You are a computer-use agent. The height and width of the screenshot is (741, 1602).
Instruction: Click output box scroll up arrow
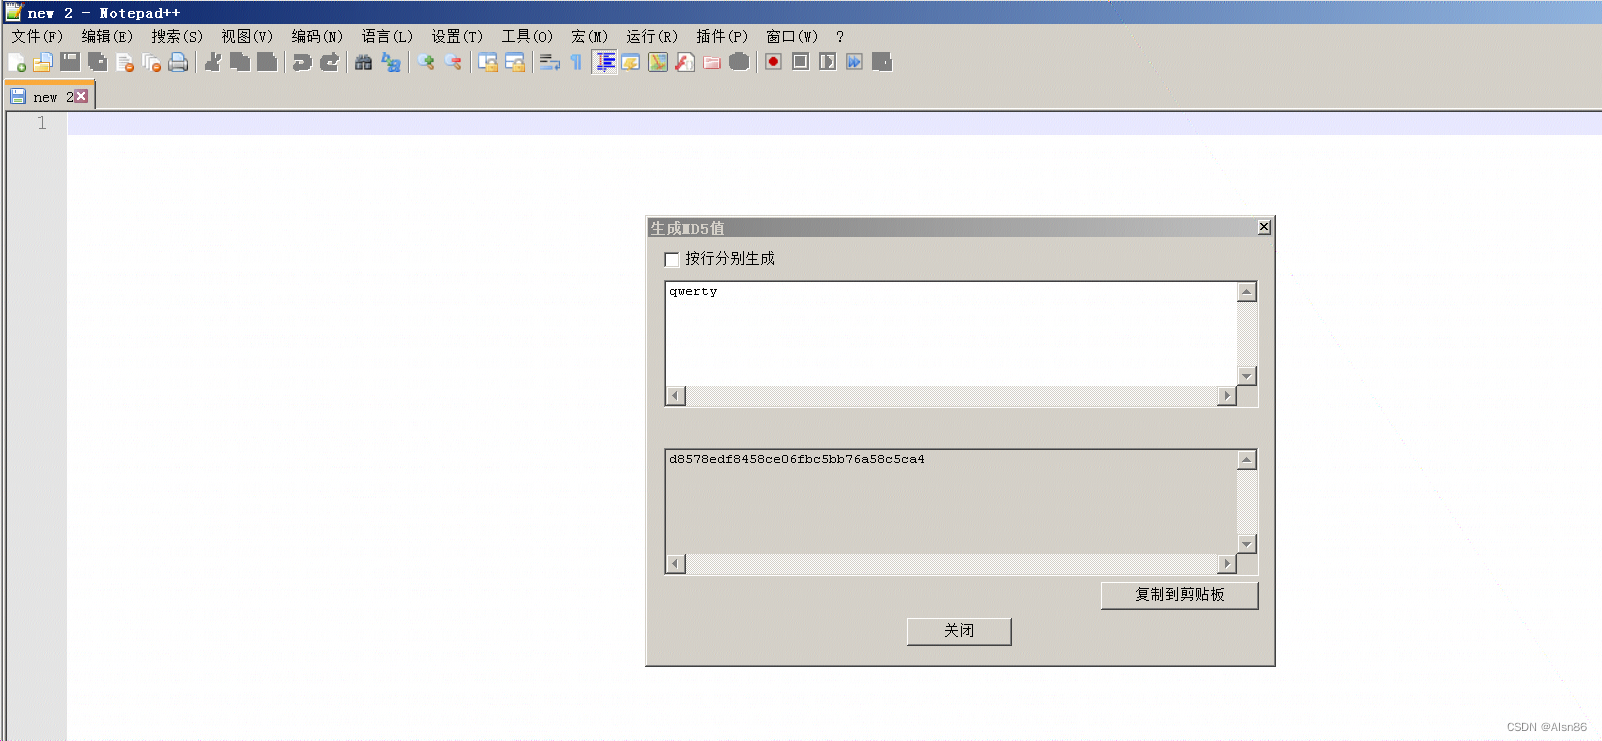click(1246, 460)
